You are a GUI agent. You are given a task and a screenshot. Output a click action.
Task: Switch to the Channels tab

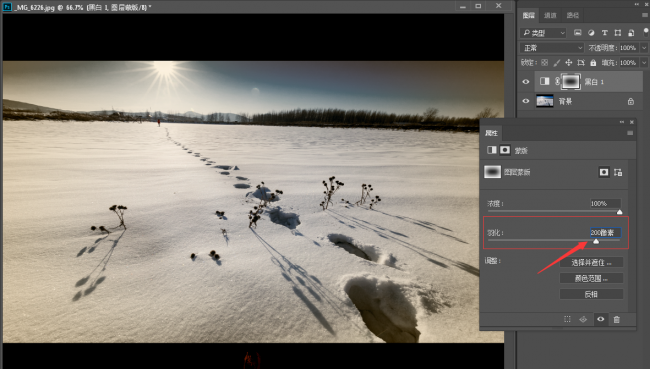pyautogui.click(x=550, y=15)
